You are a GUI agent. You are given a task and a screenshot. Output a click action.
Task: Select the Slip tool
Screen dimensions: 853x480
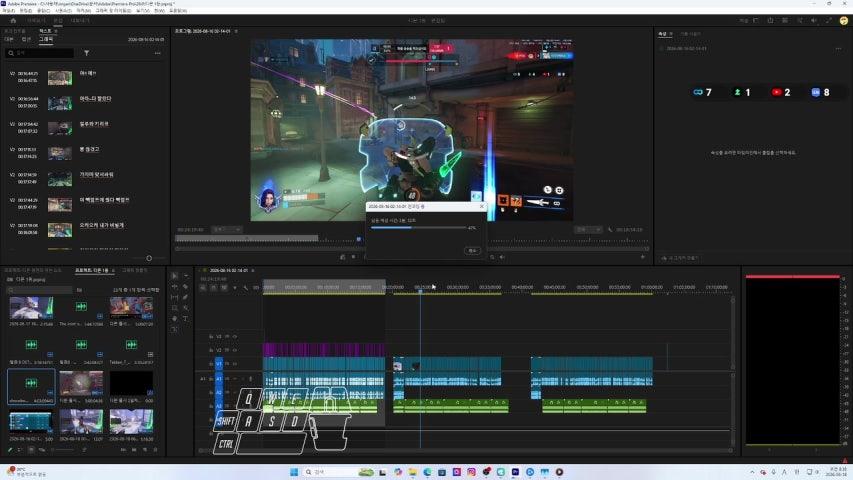pyautogui.click(x=175, y=297)
